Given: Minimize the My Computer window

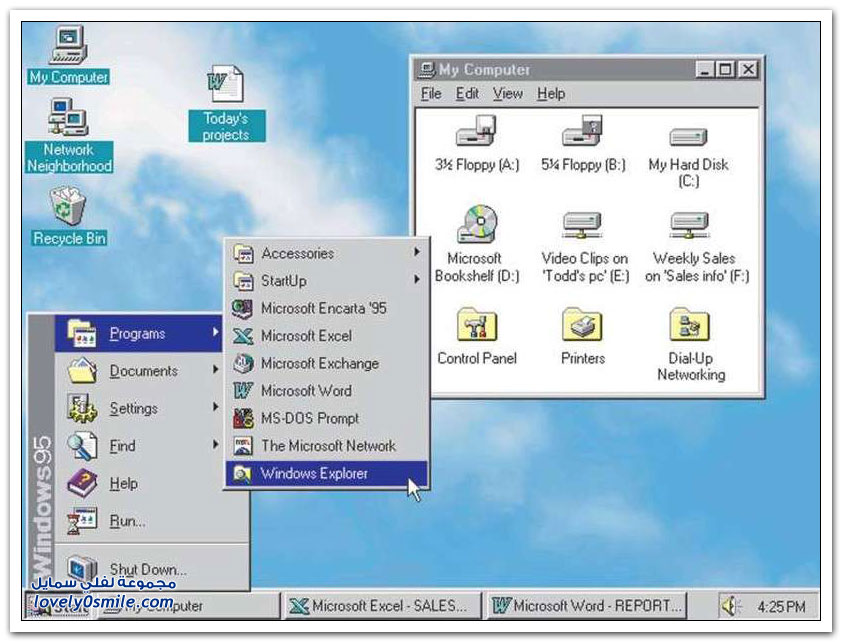Looking at the screenshot, I should (x=706, y=70).
